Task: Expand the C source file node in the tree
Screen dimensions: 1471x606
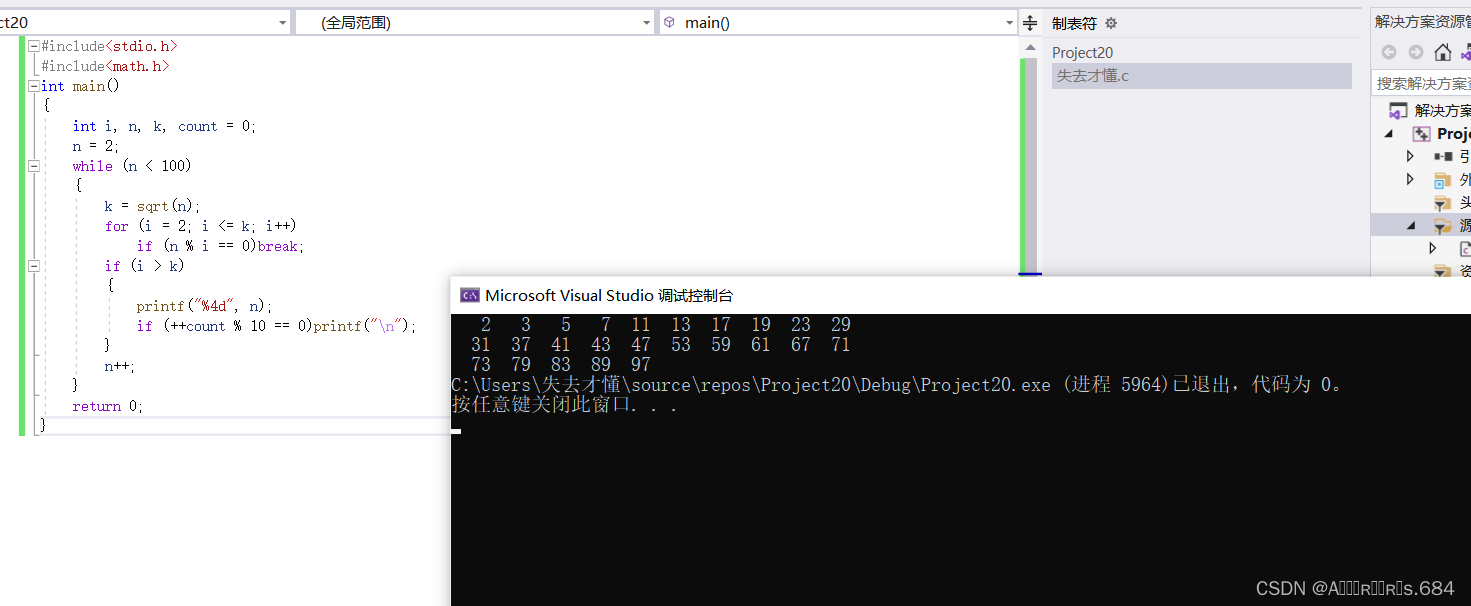Action: (x=1432, y=248)
